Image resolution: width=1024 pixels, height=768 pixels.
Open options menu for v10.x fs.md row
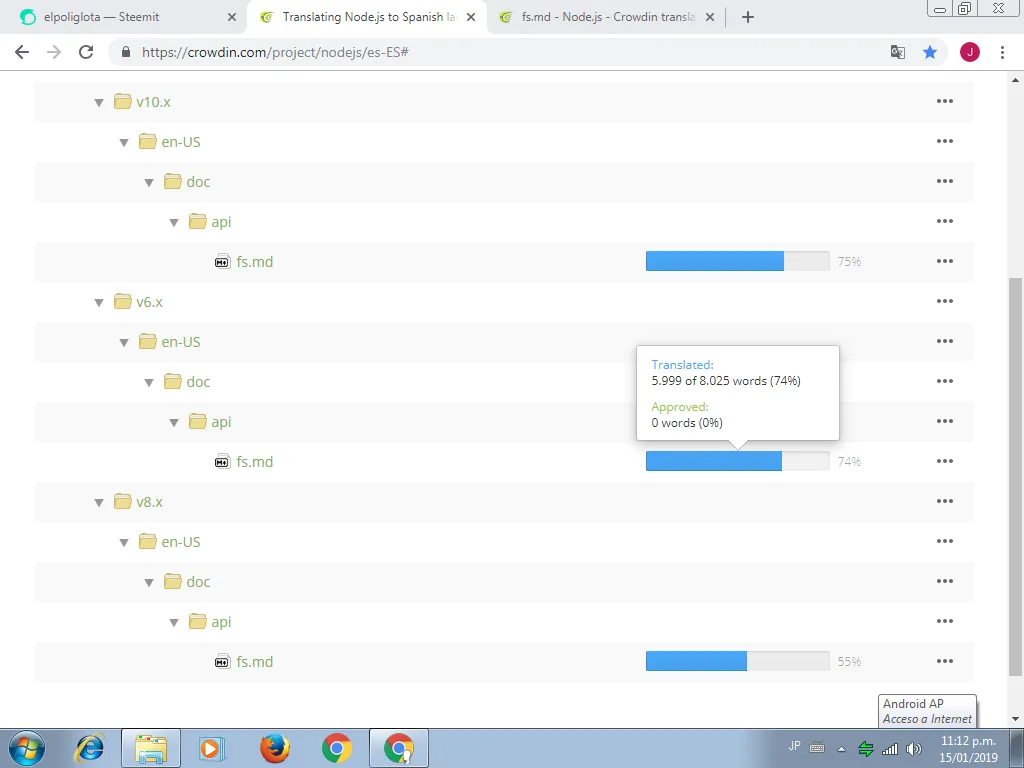pos(944,261)
